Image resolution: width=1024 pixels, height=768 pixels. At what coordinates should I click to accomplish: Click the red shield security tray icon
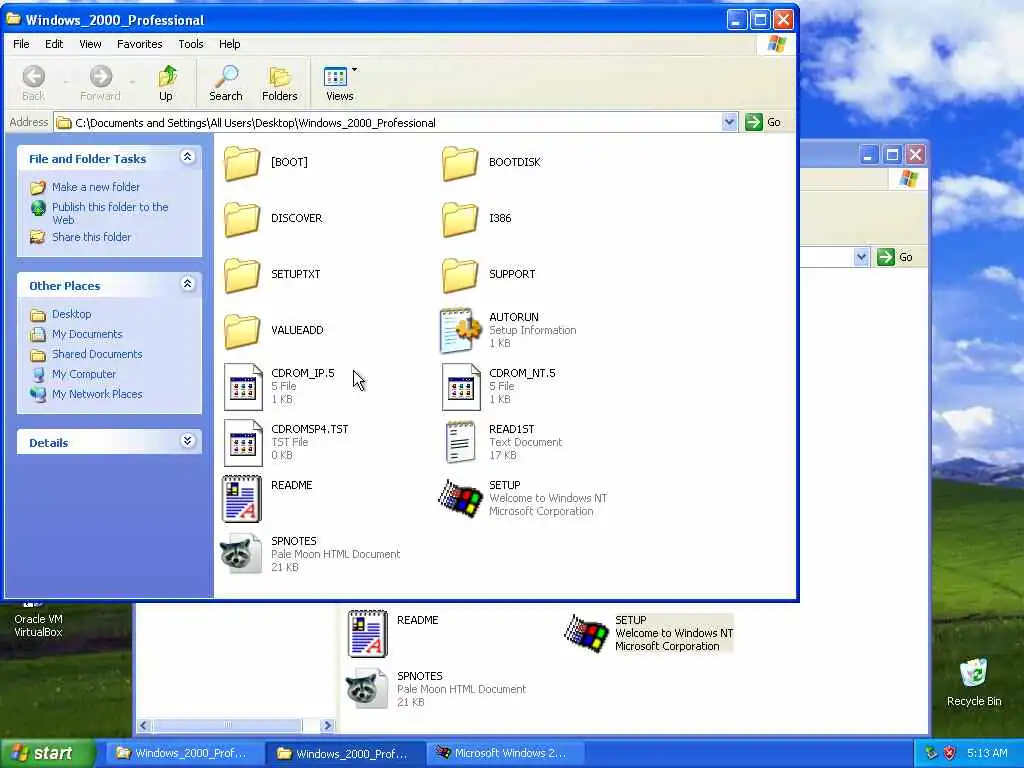950,753
